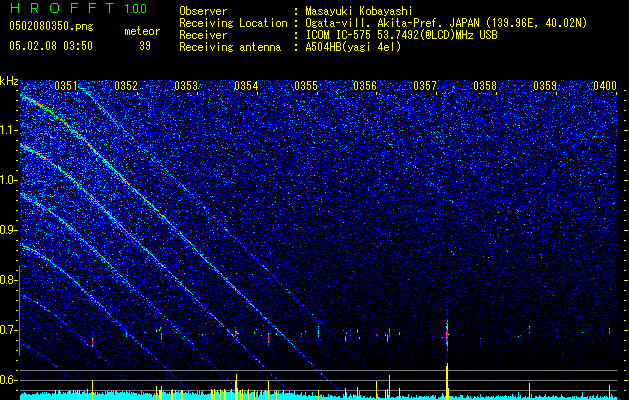Click the A504HB(yagi 4el) antenna text
629x400 pixels.
click(353, 47)
